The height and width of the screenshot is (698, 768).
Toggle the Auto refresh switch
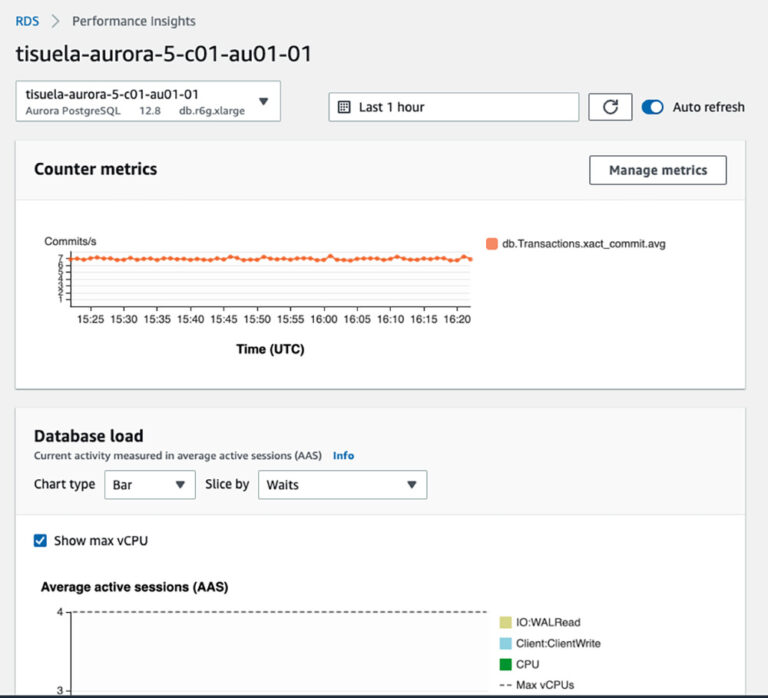652,107
